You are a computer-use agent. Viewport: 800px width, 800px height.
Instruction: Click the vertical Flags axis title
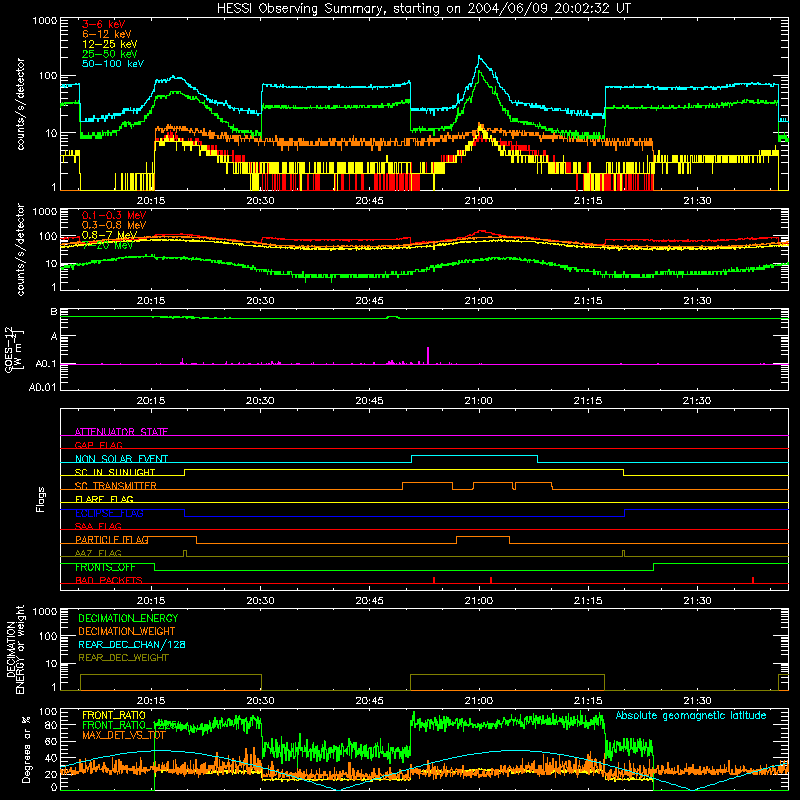(41, 499)
